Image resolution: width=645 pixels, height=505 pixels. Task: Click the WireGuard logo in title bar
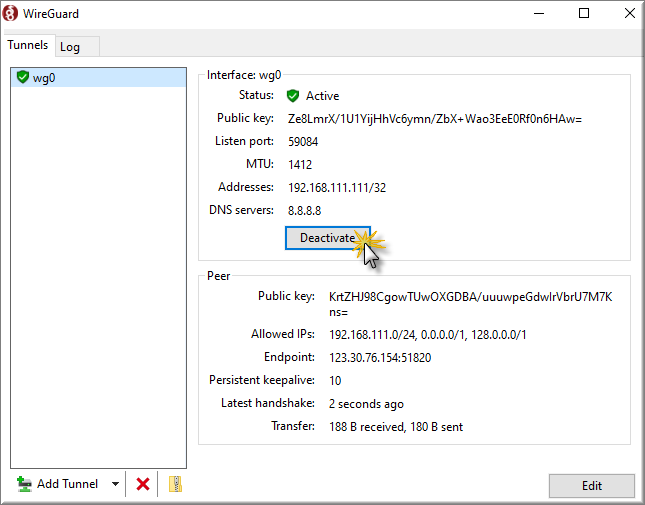(10, 13)
